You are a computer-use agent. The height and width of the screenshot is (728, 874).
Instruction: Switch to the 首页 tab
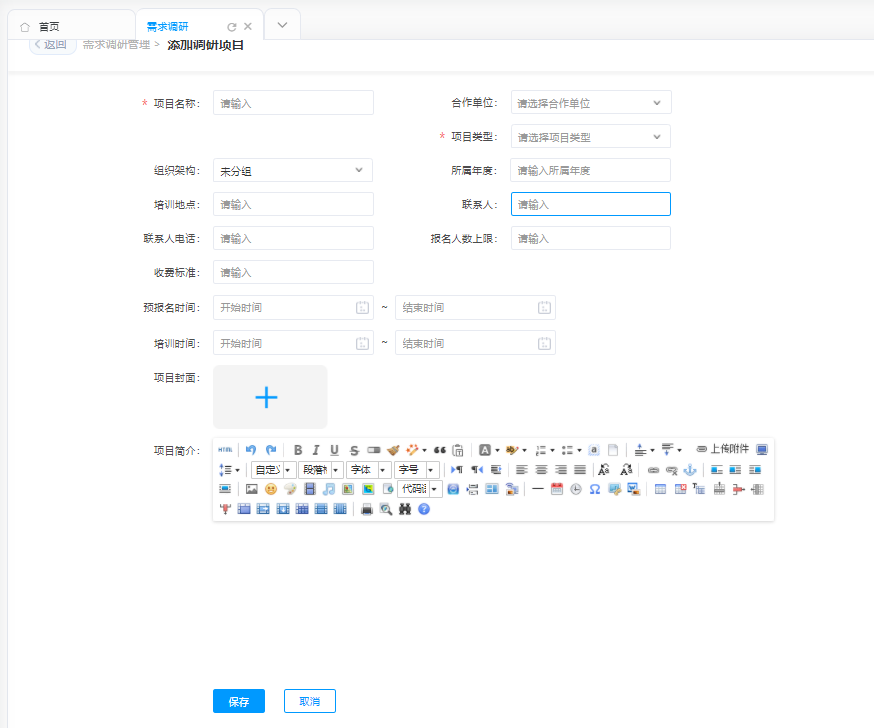[40, 27]
